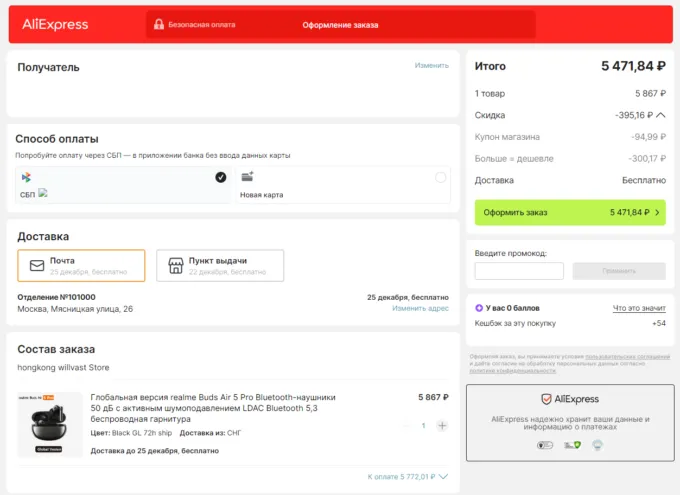Click the AliExpress shield icon in security banner
This screenshot has height=495, width=680.
pos(546,399)
